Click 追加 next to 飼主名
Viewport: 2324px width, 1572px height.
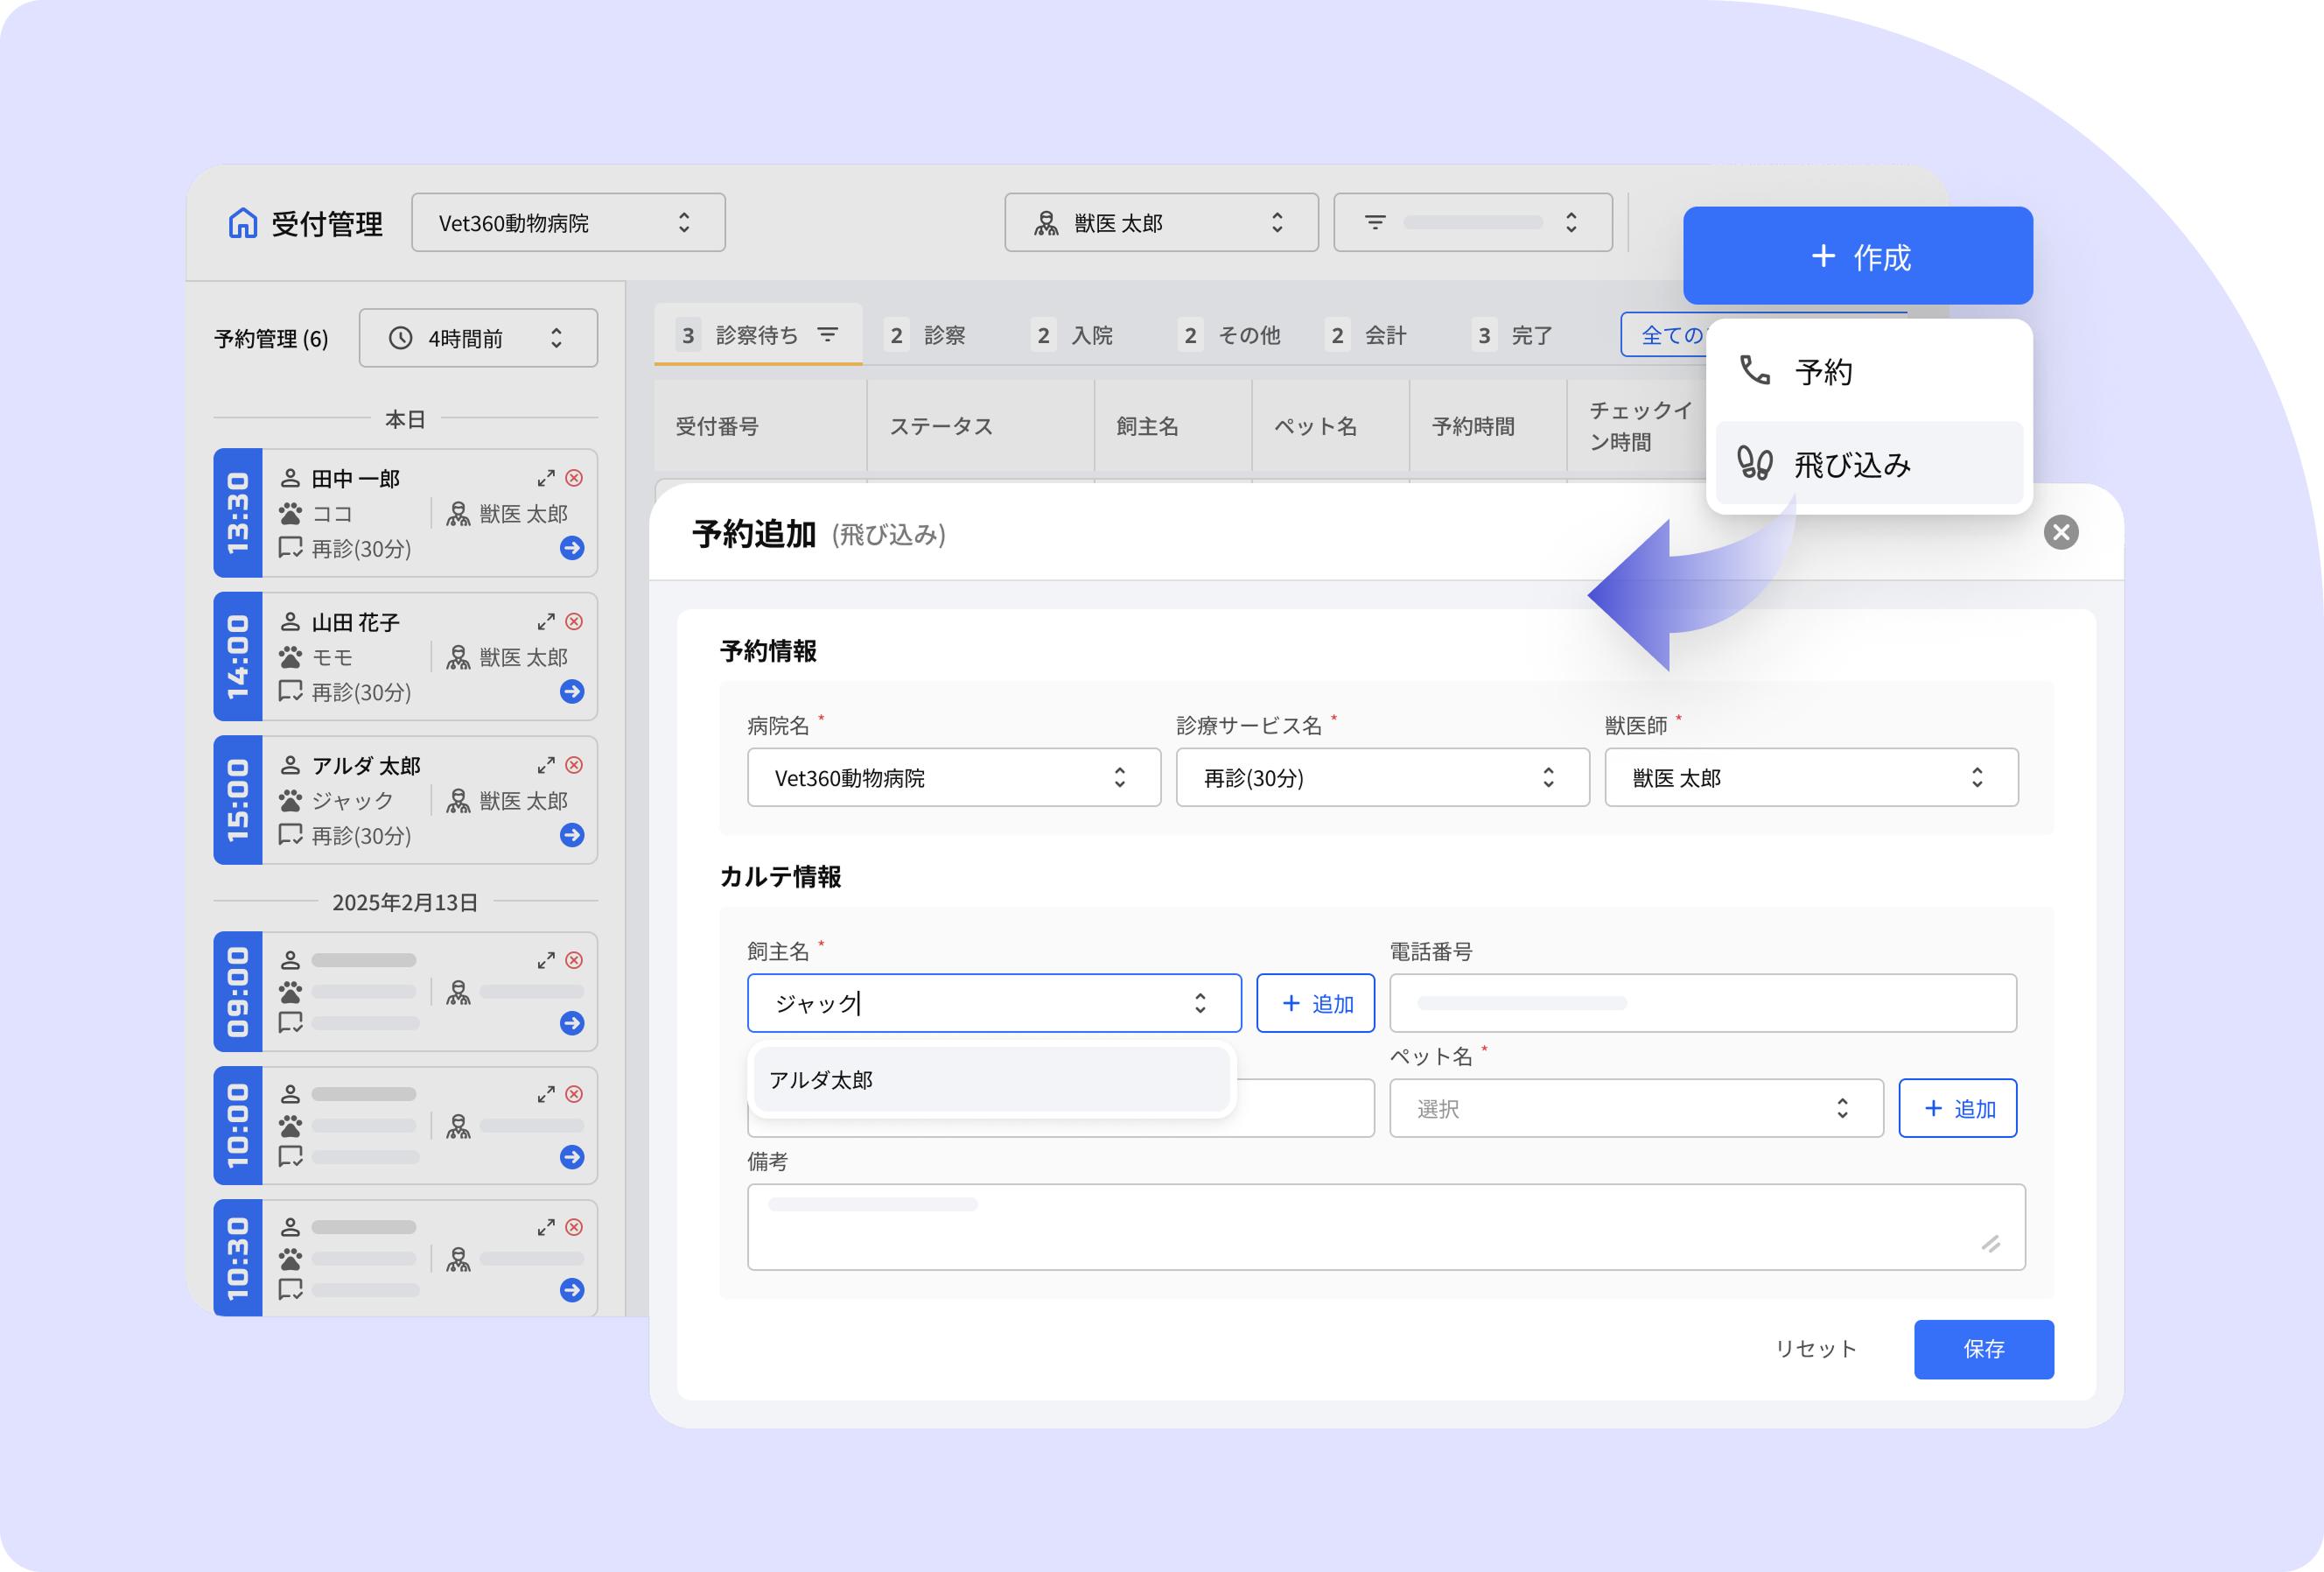(x=1315, y=1003)
